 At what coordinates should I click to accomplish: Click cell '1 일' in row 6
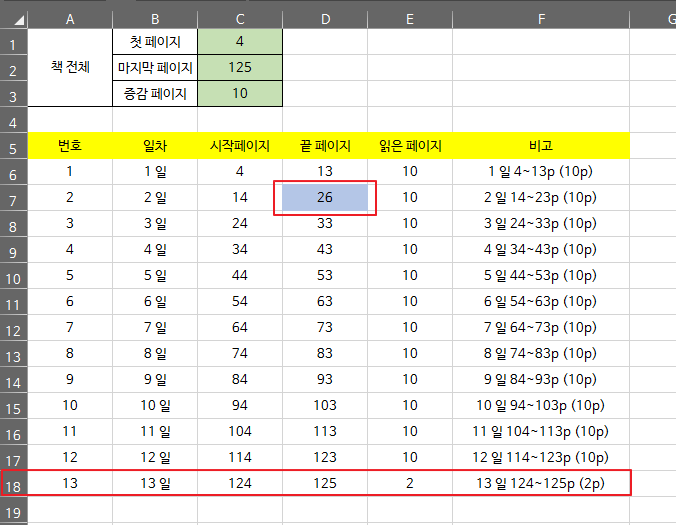tap(155, 172)
